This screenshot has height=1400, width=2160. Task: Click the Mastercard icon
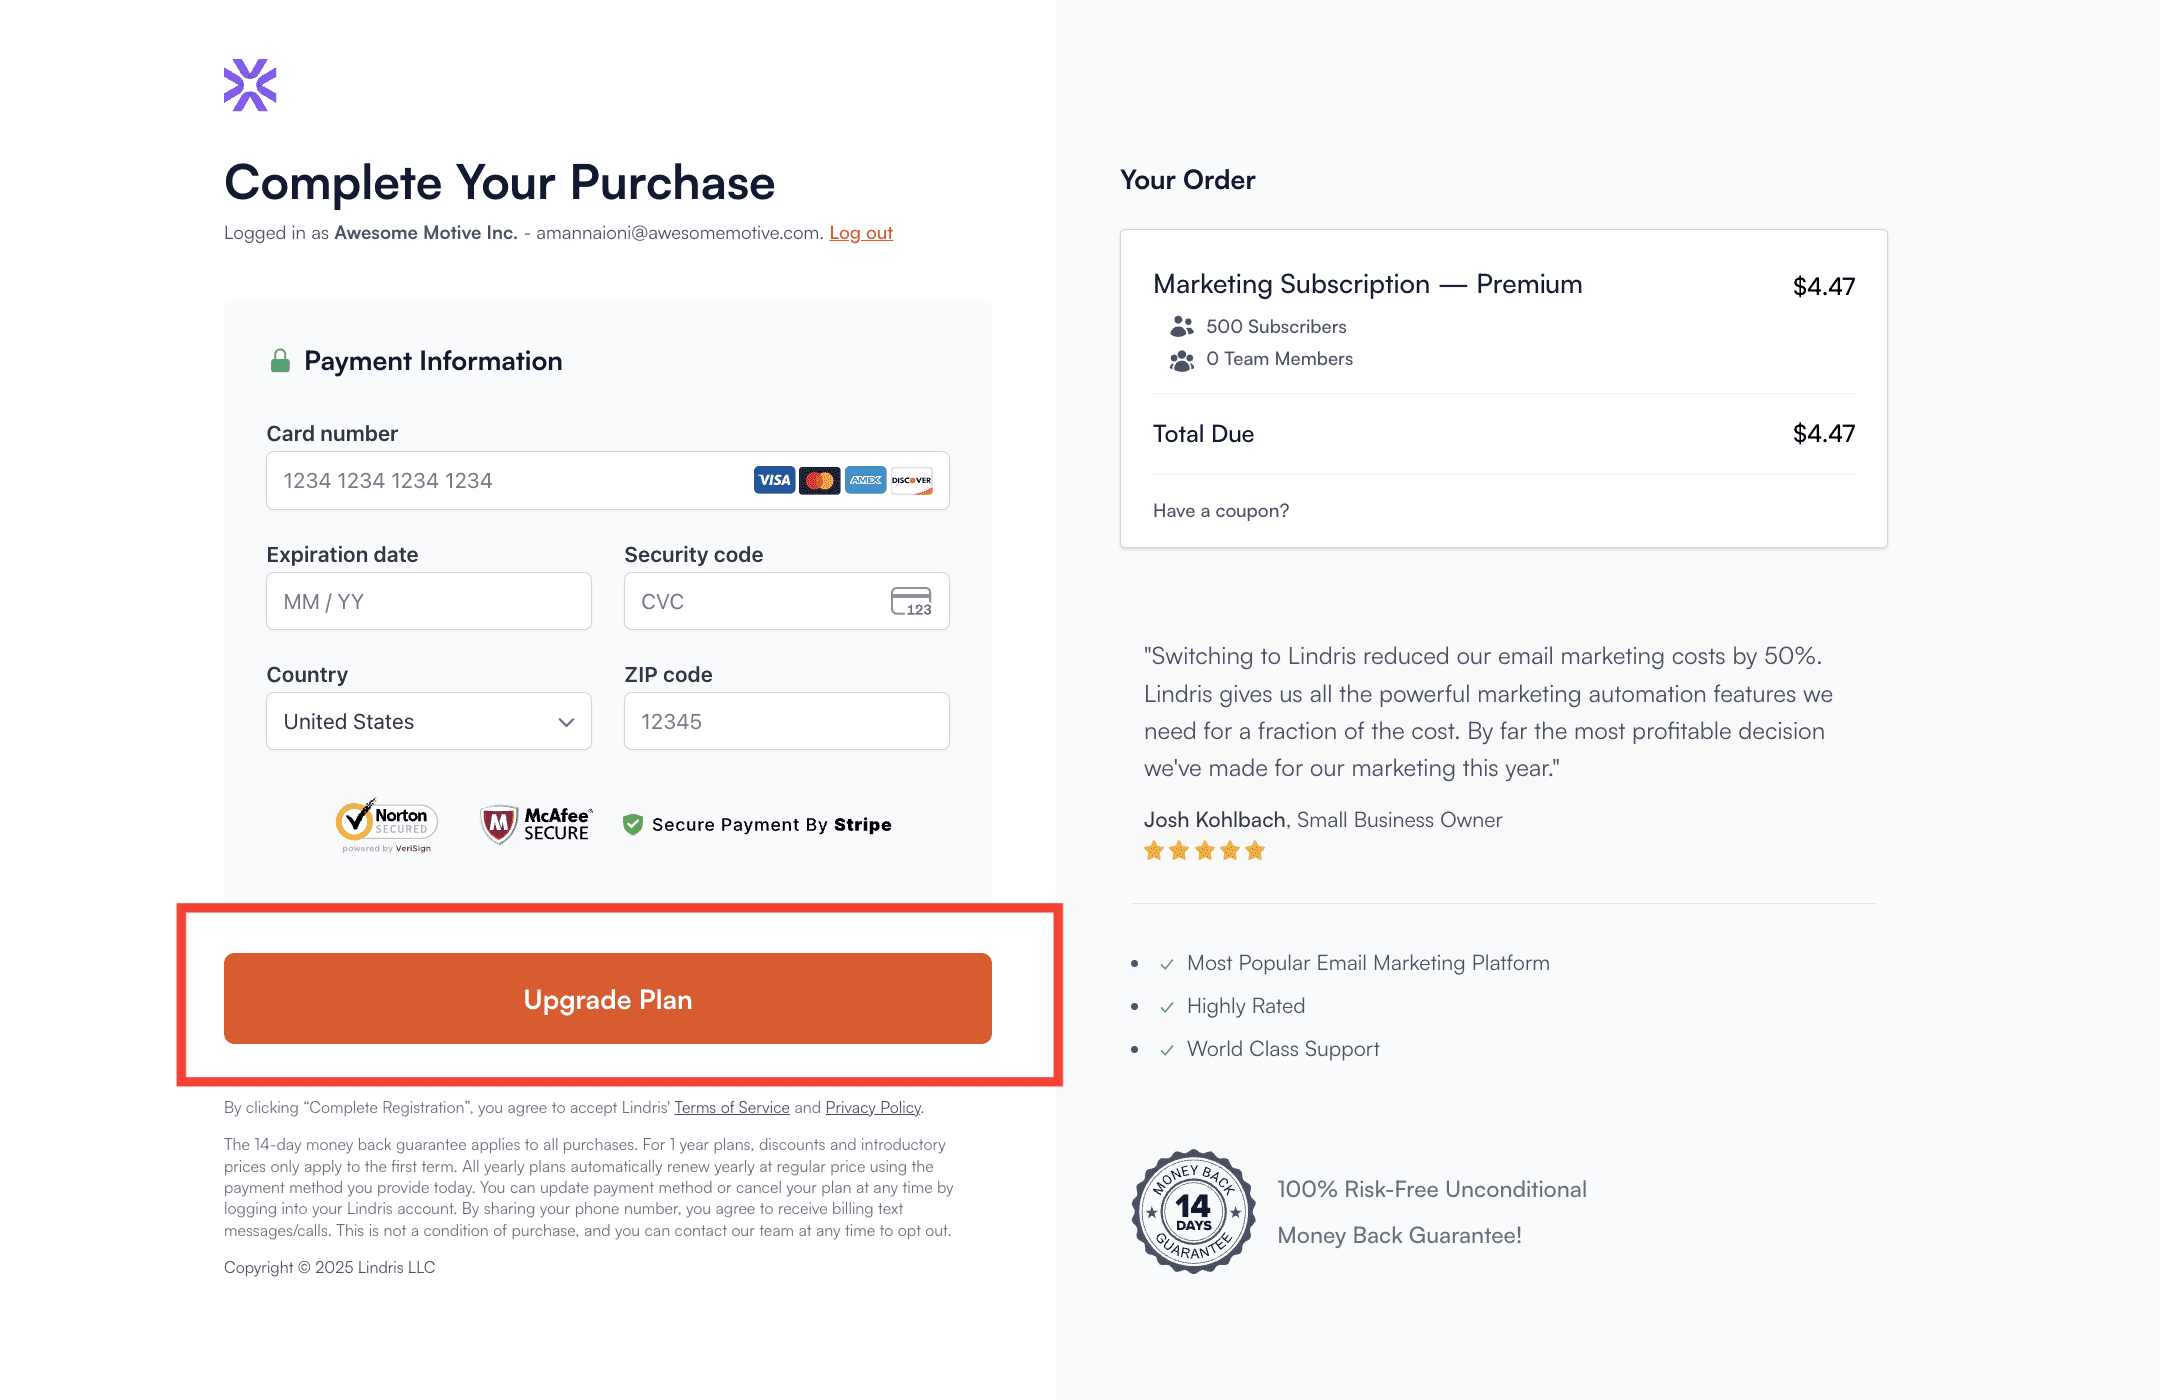coord(820,480)
